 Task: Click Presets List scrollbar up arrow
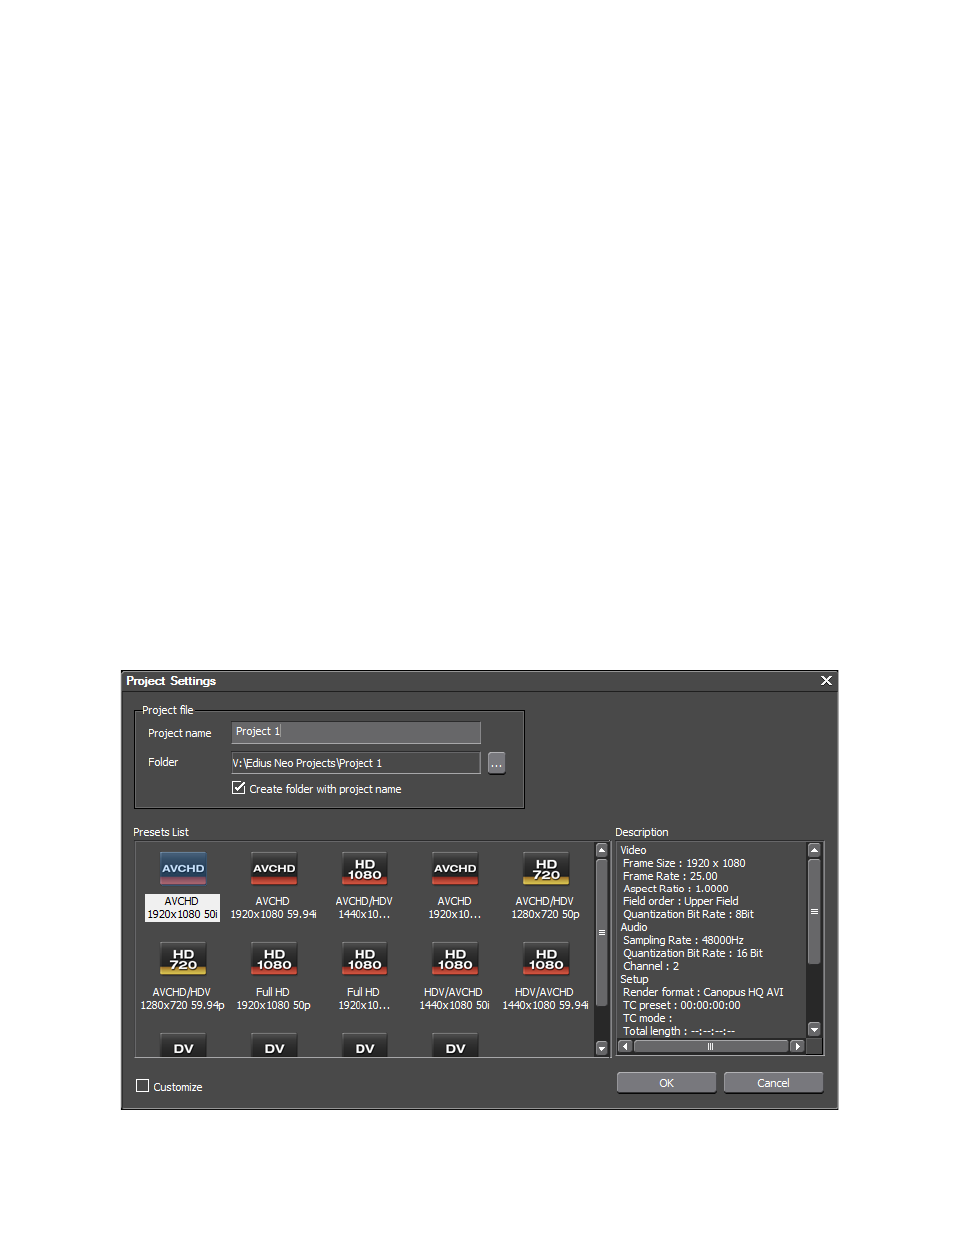[x=602, y=850]
